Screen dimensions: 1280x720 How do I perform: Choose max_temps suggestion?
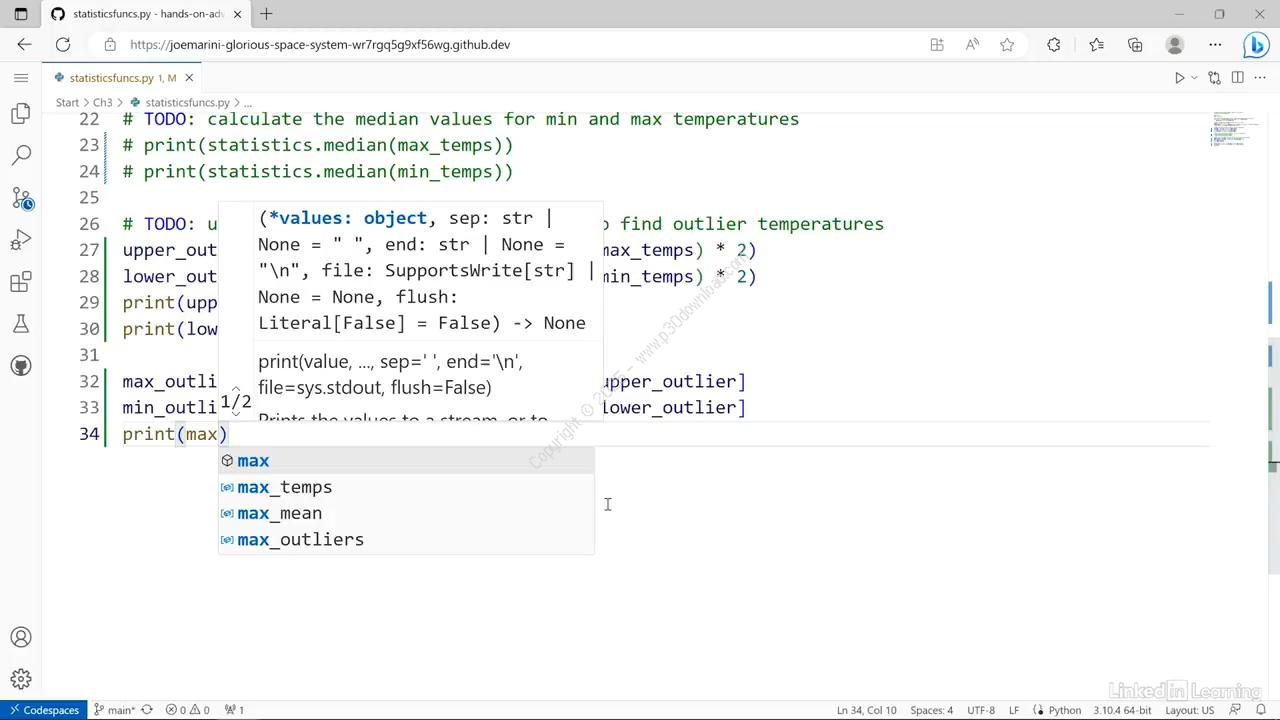coord(406,487)
